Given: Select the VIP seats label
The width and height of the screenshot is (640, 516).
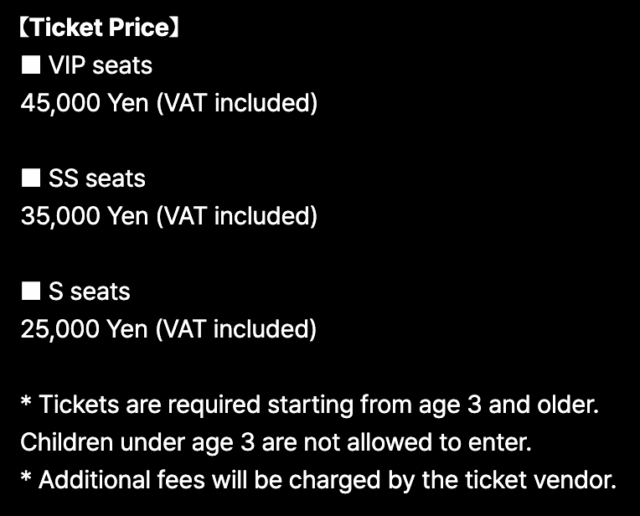Looking at the screenshot, I should pos(100,66).
